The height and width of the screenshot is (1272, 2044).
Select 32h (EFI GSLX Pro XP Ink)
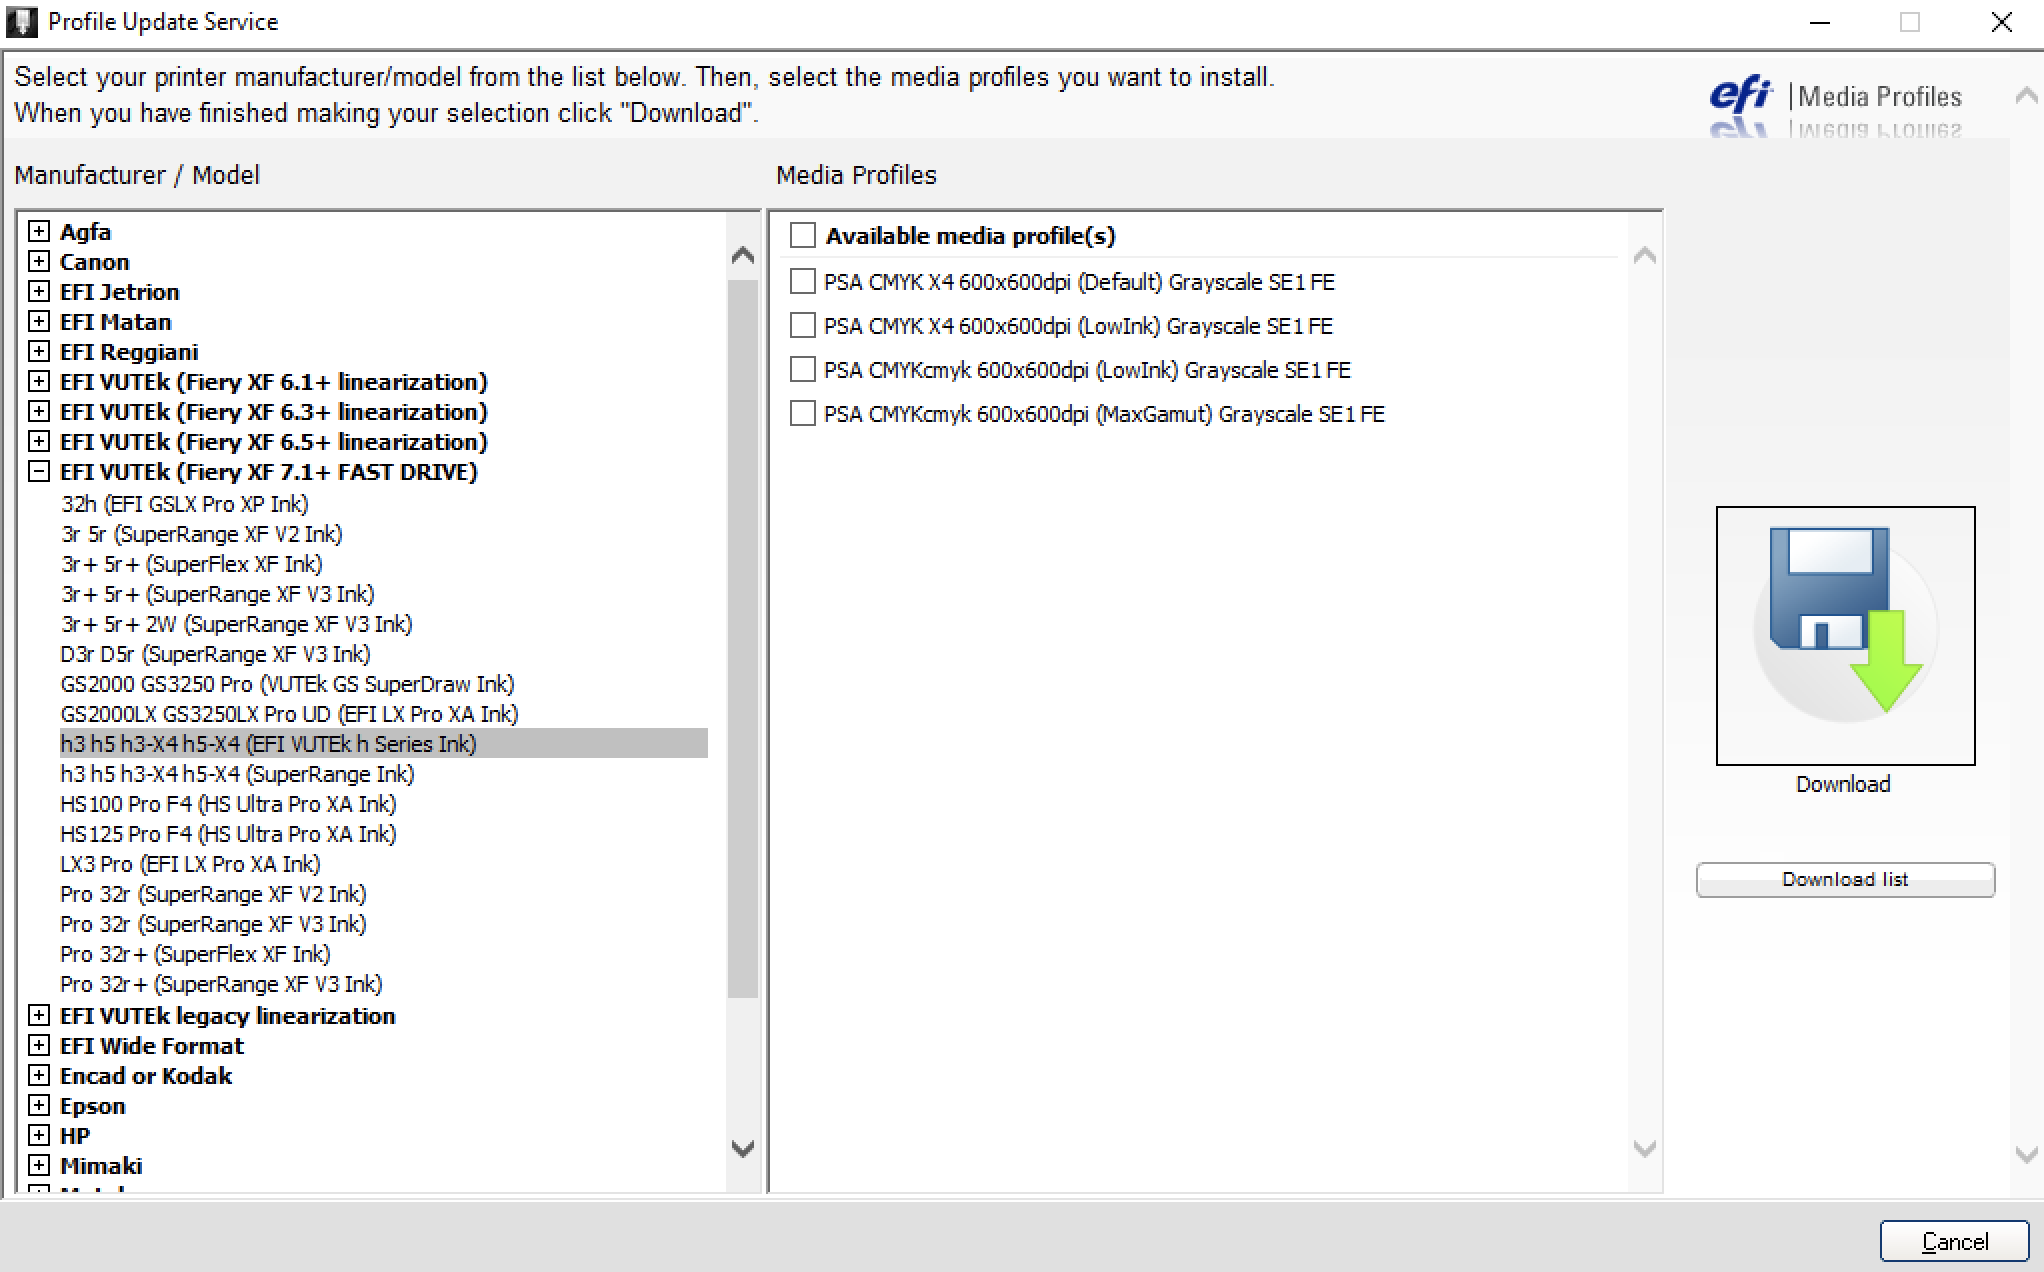coord(185,504)
